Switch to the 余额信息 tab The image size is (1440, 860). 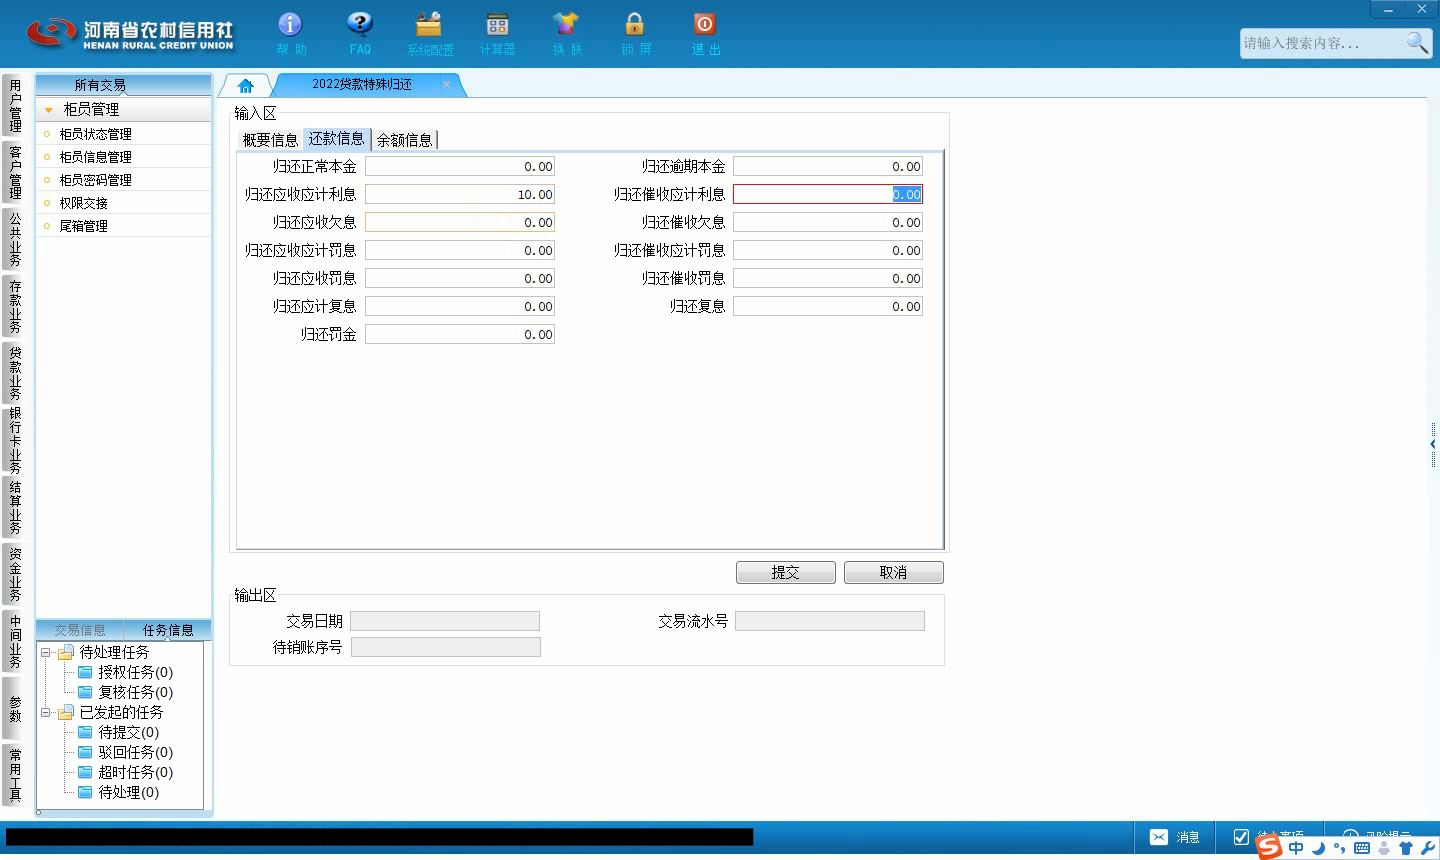tap(404, 140)
